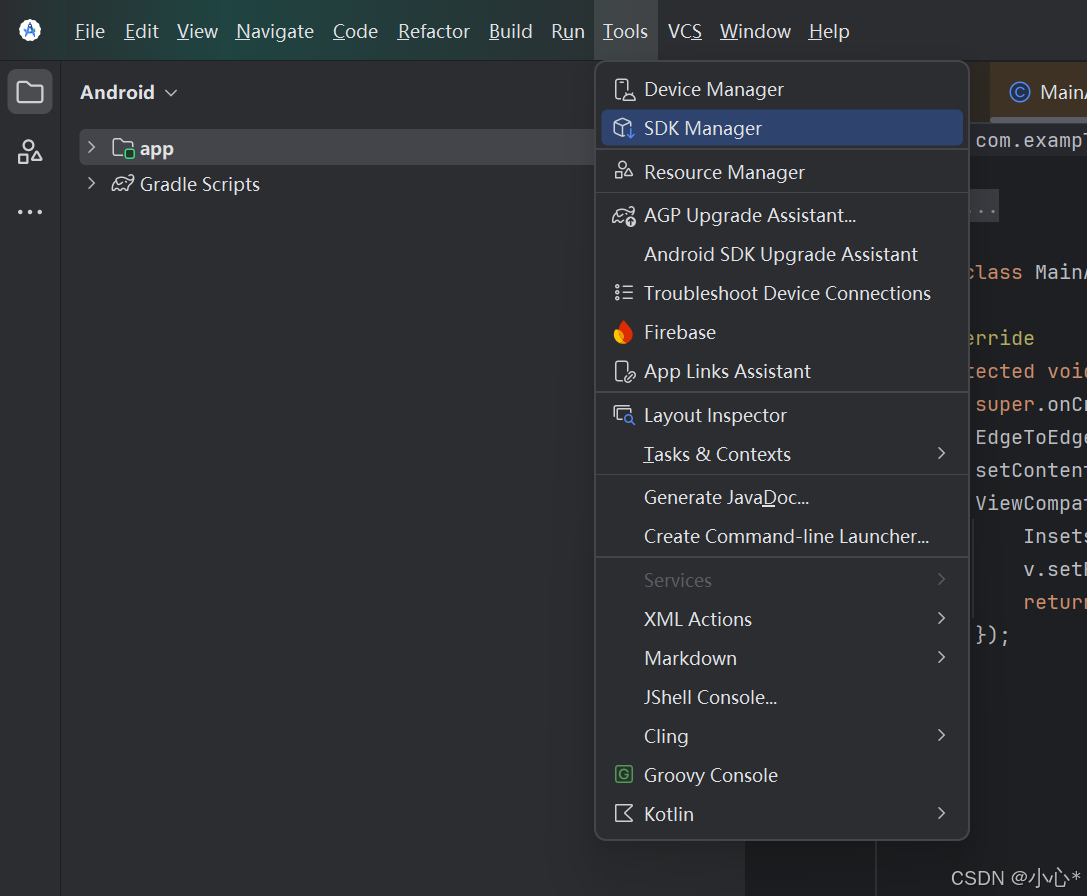Screen dimensions: 1087x896
Task: Click the Groovy Console G icon
Action: coord(624,774)
